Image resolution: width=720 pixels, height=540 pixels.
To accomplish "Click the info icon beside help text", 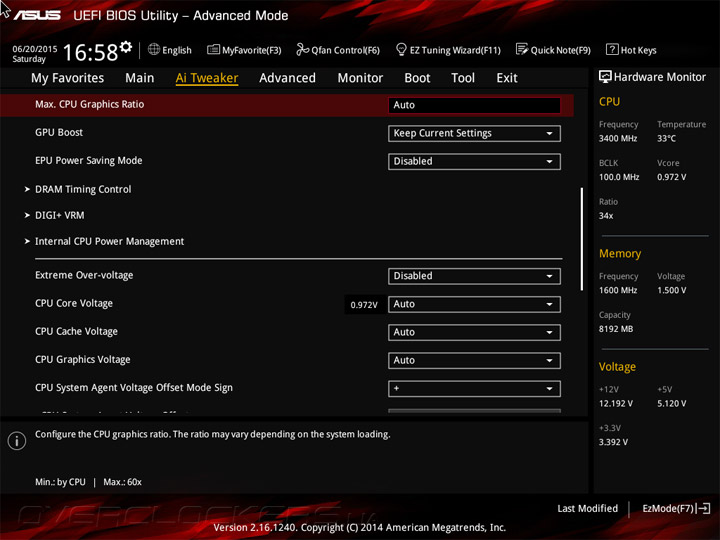I will (x=17, y=441).
